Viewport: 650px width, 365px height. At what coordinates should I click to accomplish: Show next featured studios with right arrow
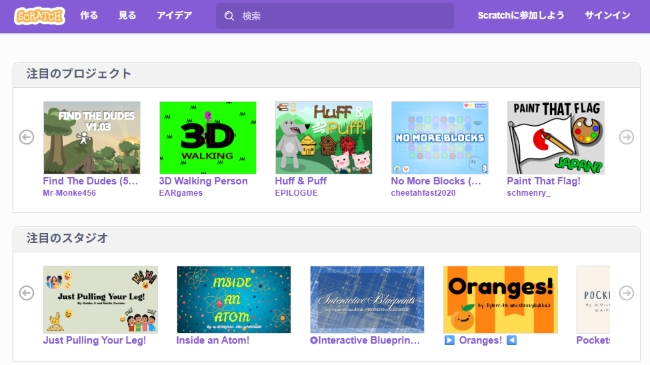coord(626,293)
